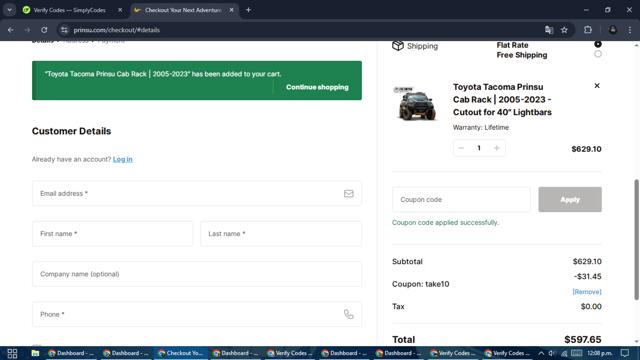Open the cab rack product thumbnail
The width and height of the screenshot is (640, 360).
[415, 104]
